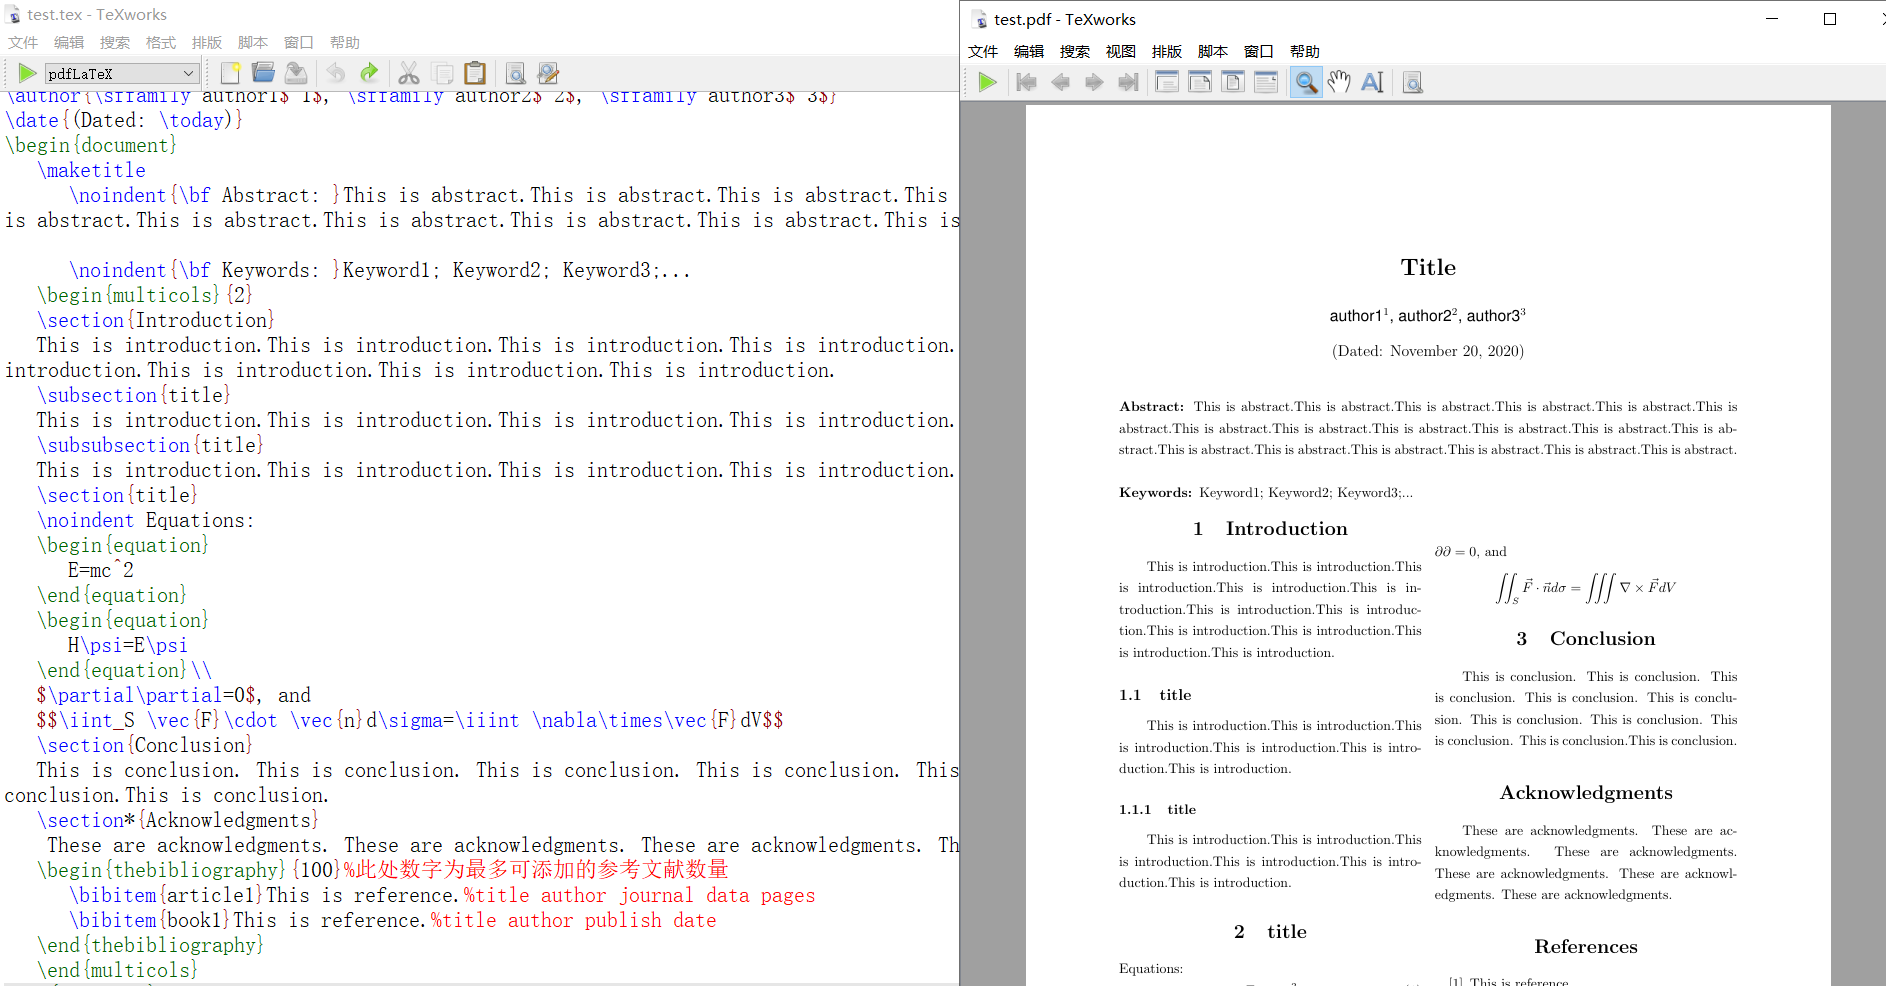Expand the 脚本 menu in the PDF window
The height and width of the screenshot is (986, 1886).
pyautogui.click(x=1212, y=51)
